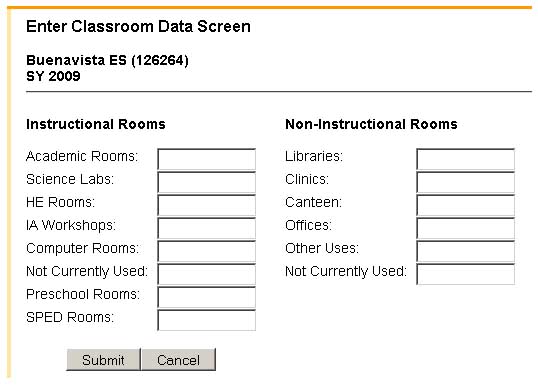Cancel the classroom data entry
This screenshot has width=538, height=389.
click(178, 359)
